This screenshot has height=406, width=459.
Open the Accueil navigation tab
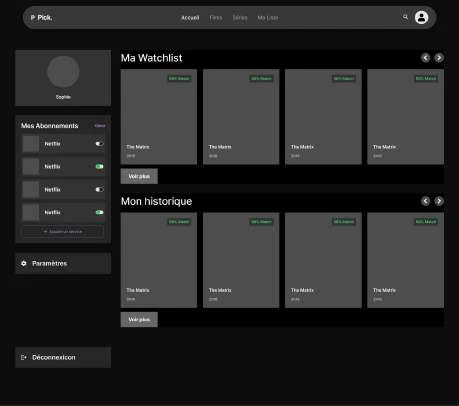point(190,18)
